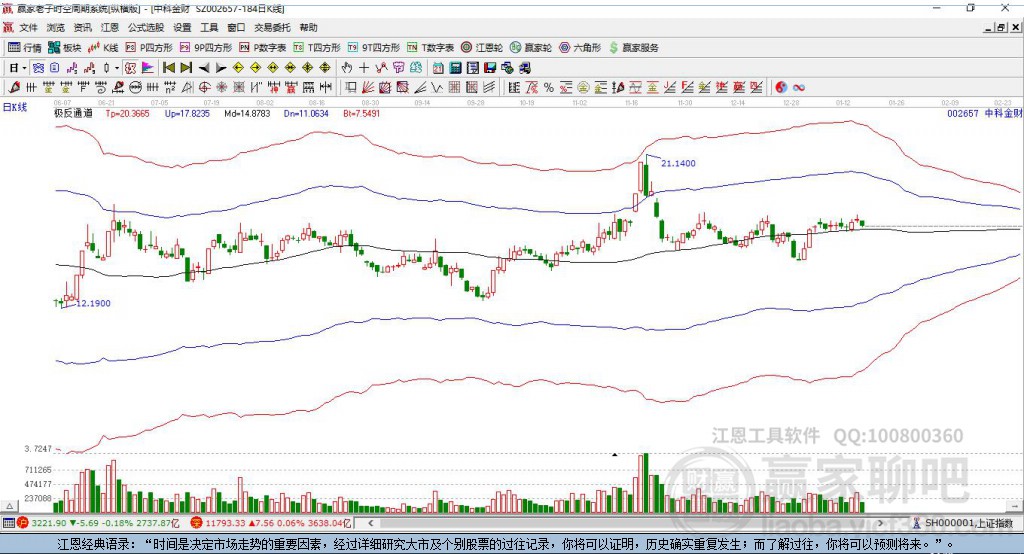The height and width of the screenshot is (554, 1024).
Task: Toggle the 权 rights-adjustment icon
Action: [x=130, y=68]
